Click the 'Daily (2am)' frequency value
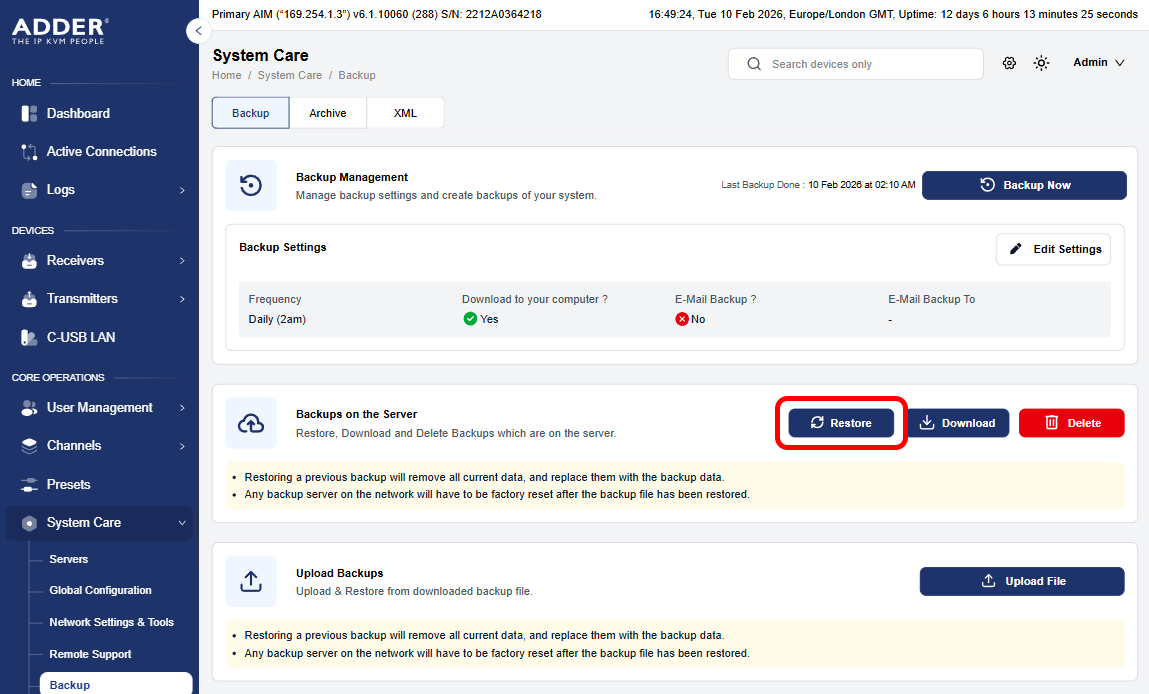This screenshot has height=694, width=1149. pyautogui.click(x=277, y=320)
